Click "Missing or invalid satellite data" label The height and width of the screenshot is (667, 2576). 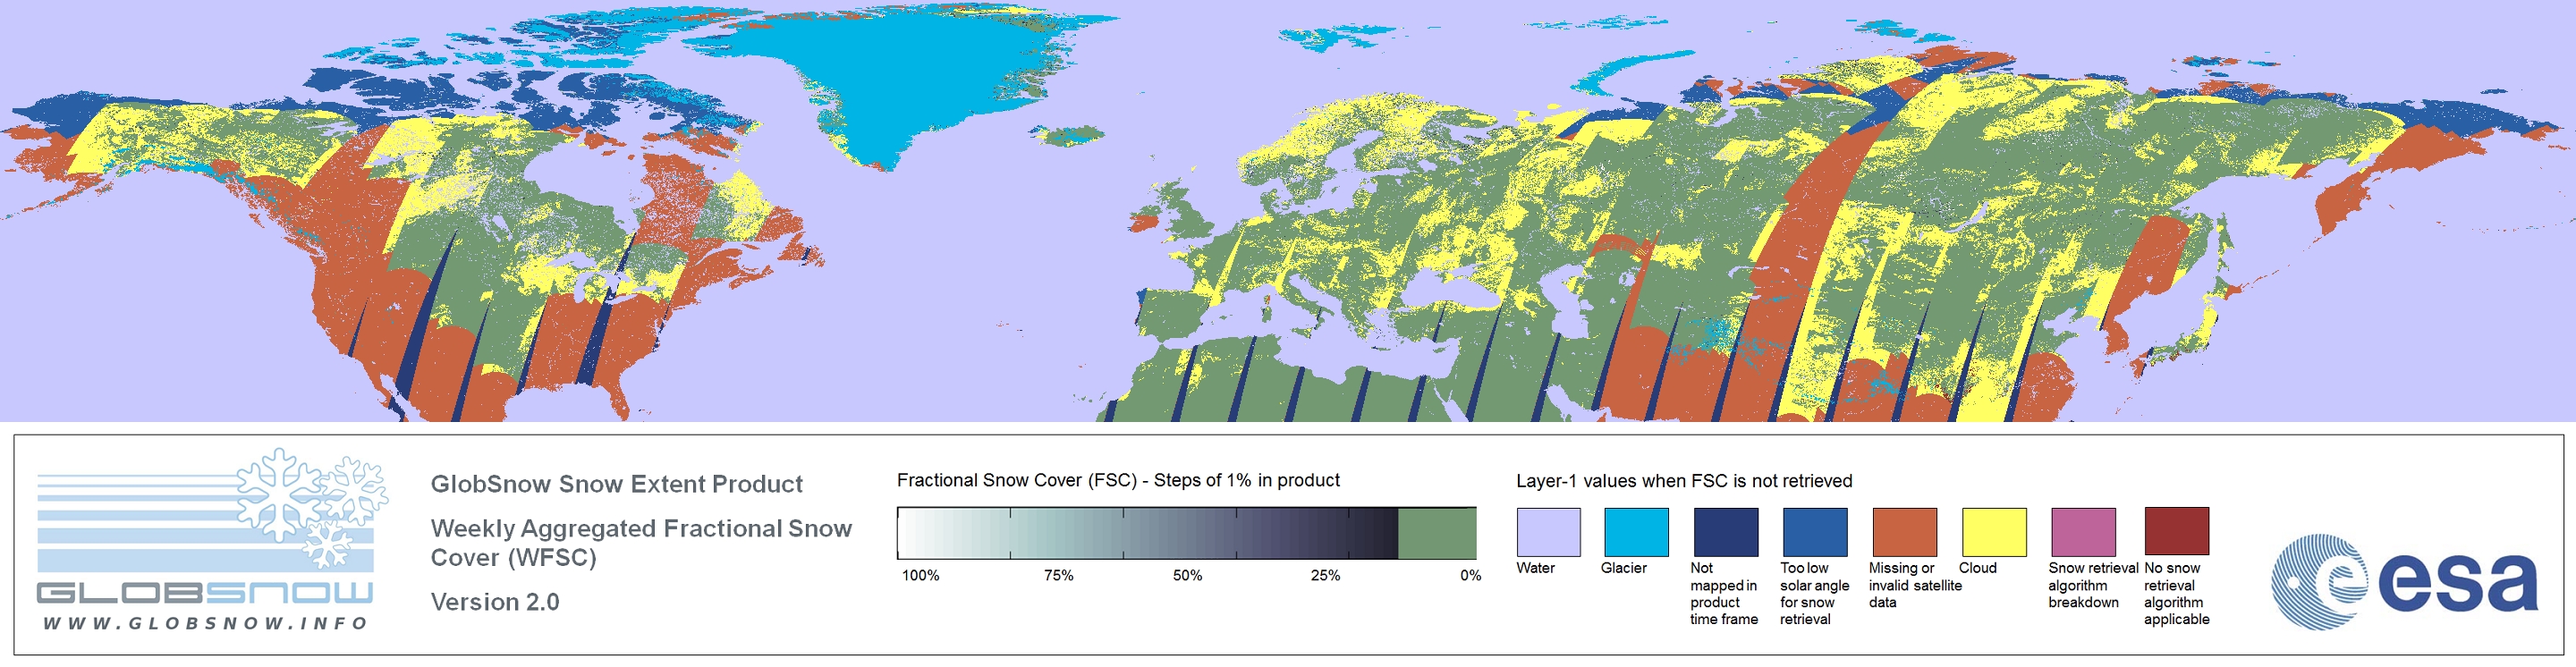[1914, 585]
